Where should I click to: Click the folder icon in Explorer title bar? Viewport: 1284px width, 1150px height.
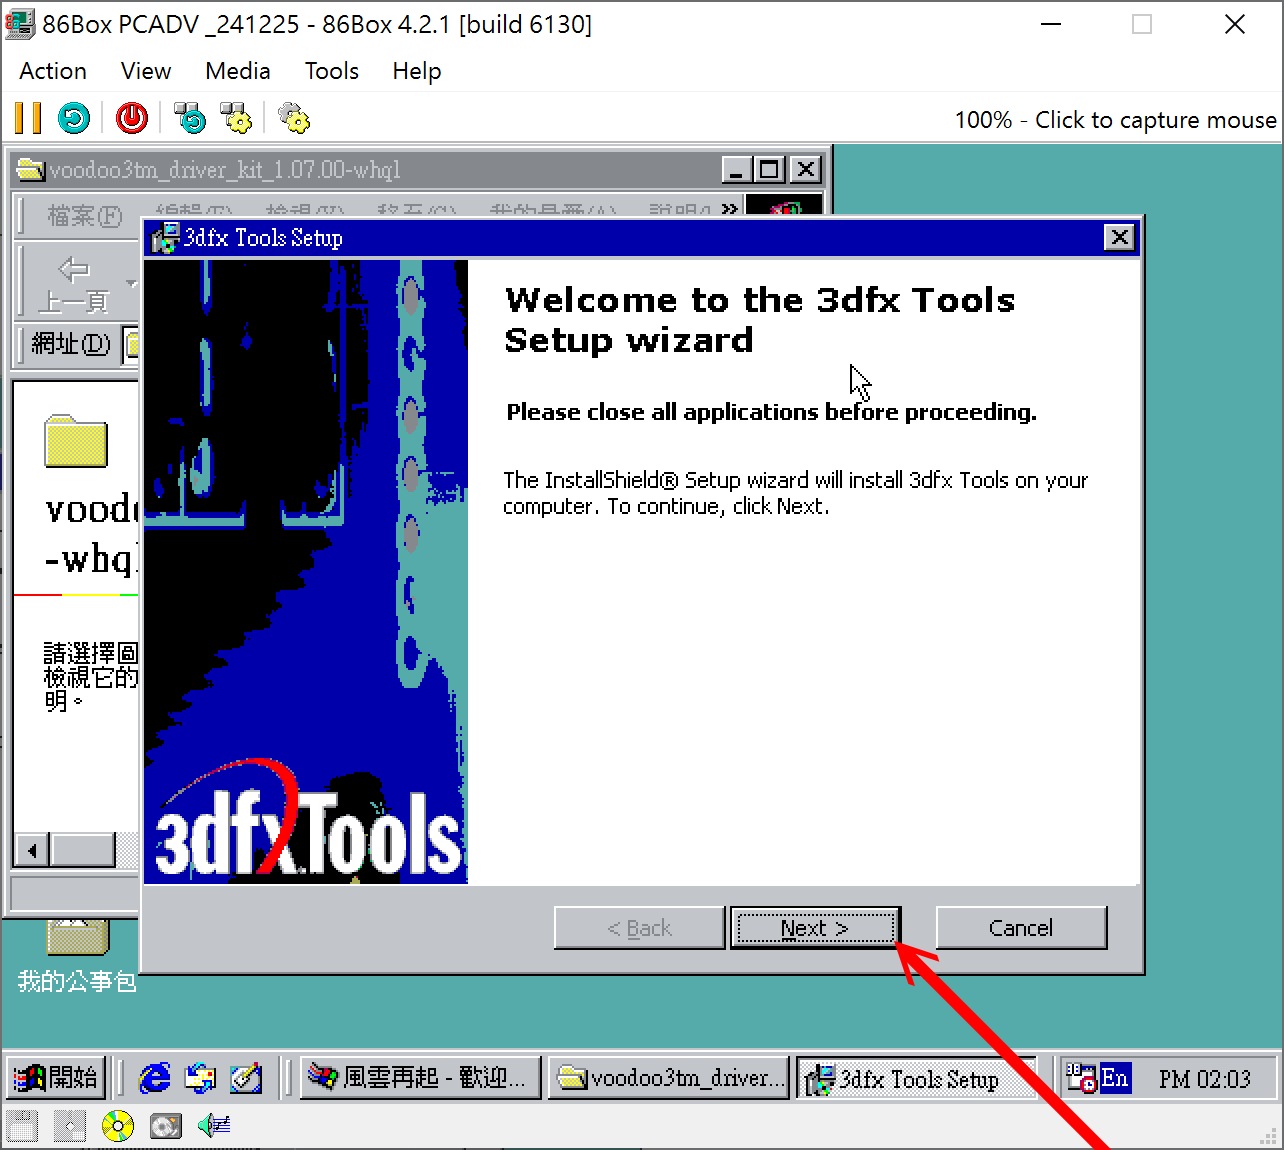(x=31, y=170)
